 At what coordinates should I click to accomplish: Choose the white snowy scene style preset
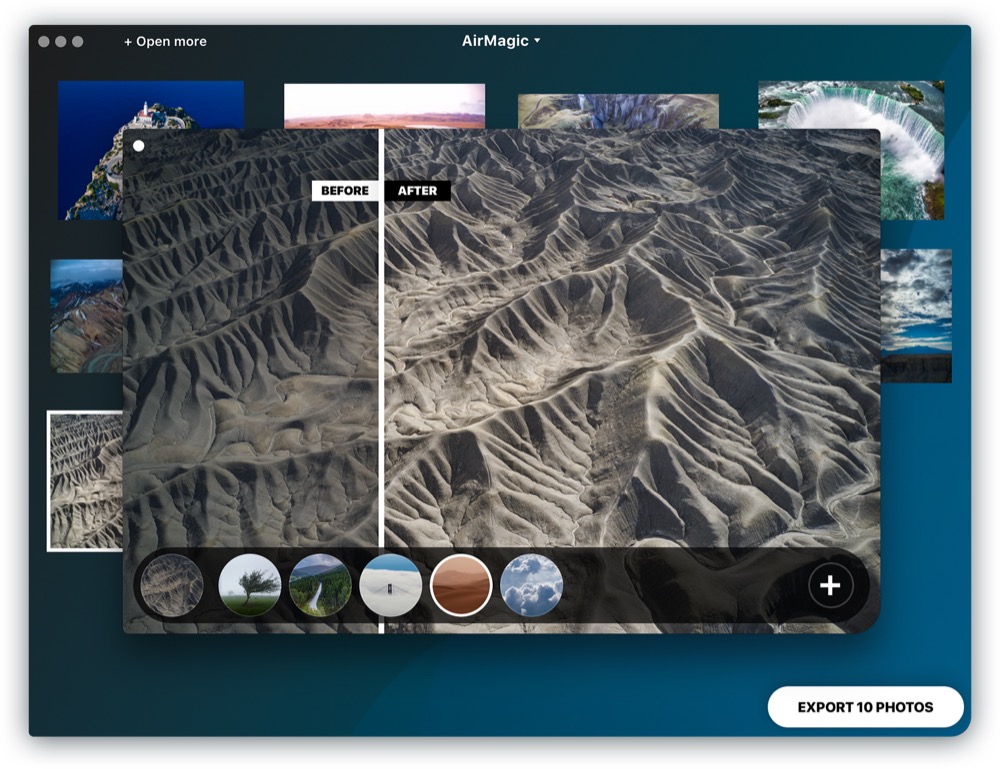click(390, 585)
